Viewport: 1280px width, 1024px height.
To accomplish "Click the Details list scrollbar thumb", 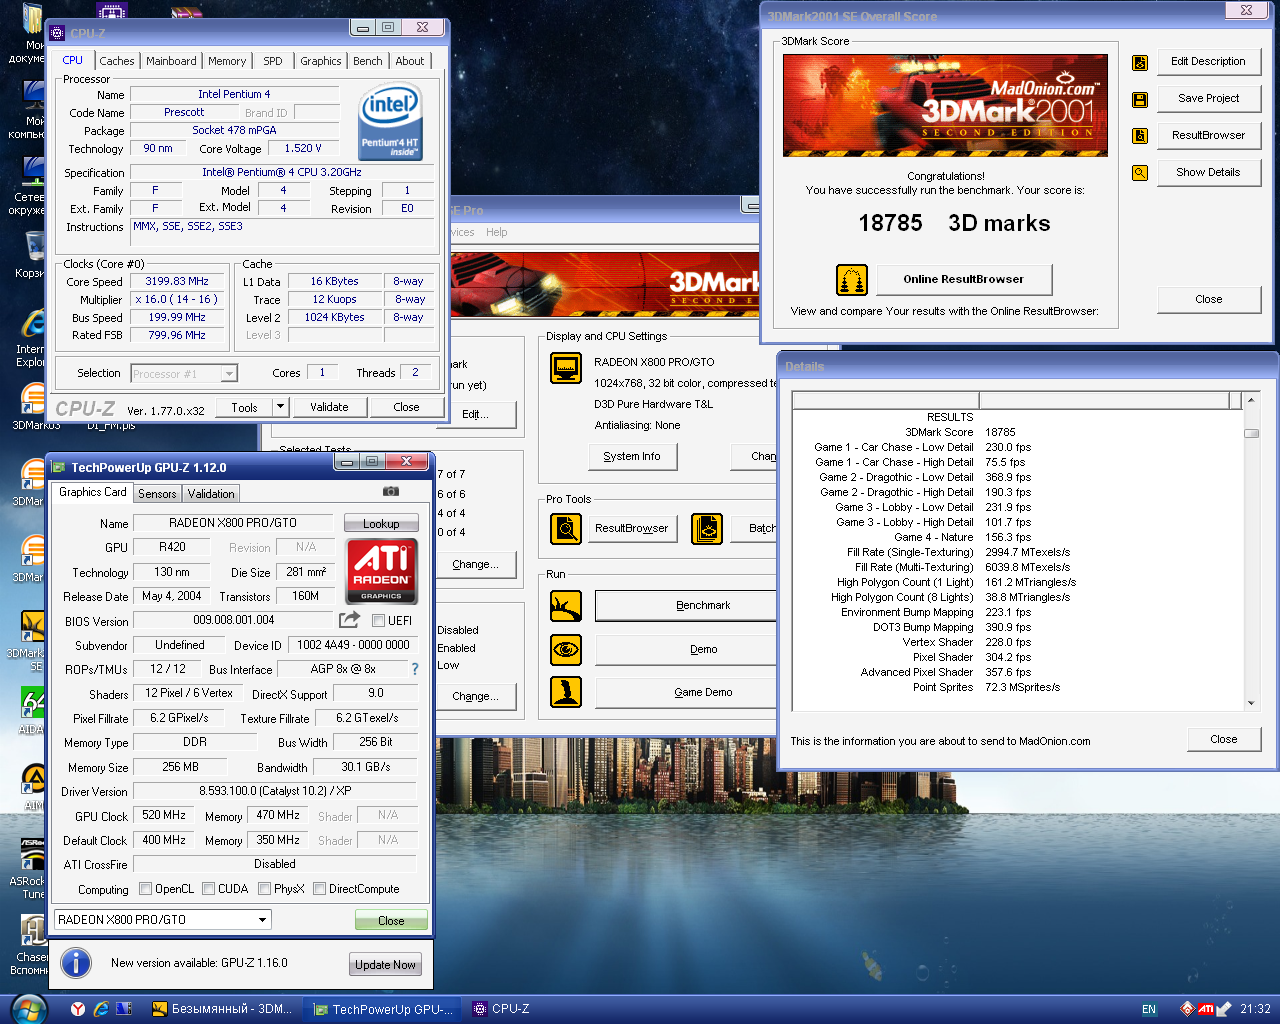I will (1251, 434).
